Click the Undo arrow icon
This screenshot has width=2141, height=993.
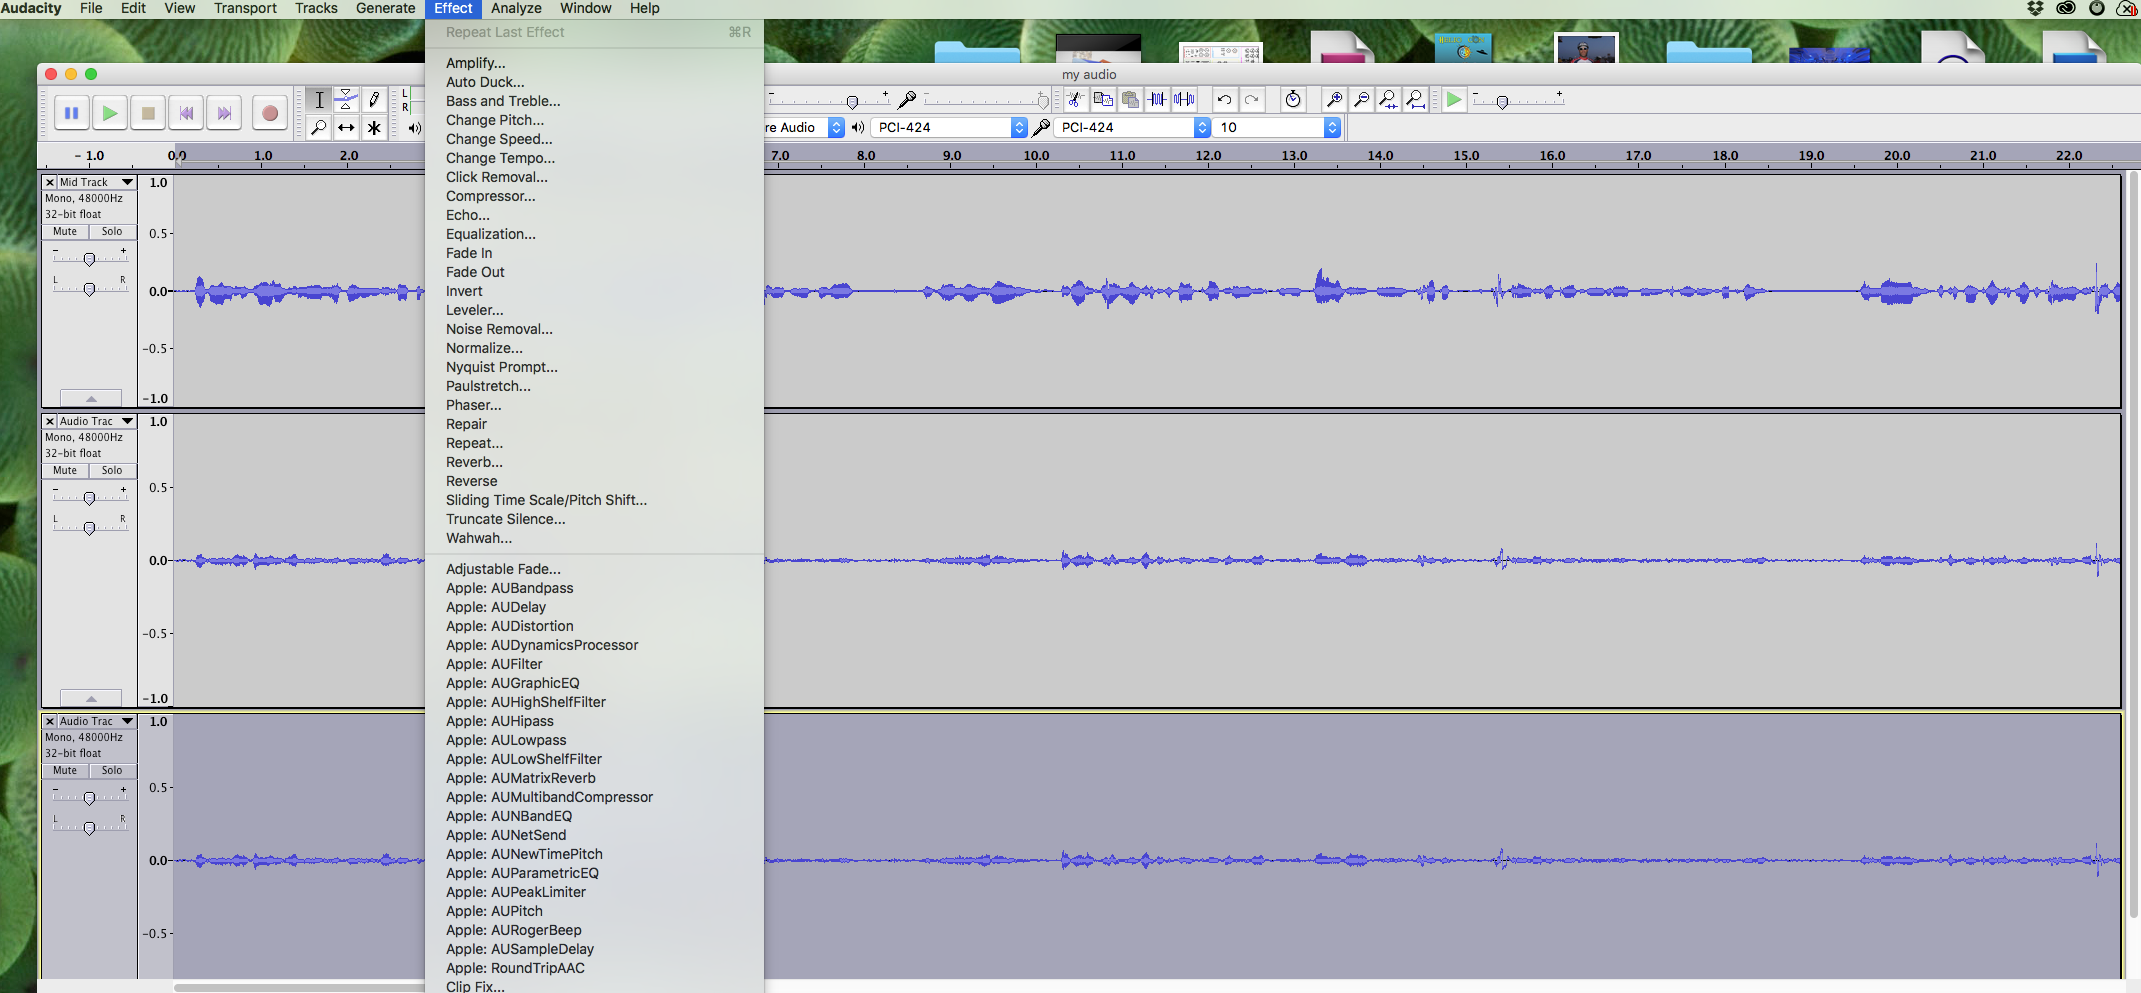coord(1224,99)
